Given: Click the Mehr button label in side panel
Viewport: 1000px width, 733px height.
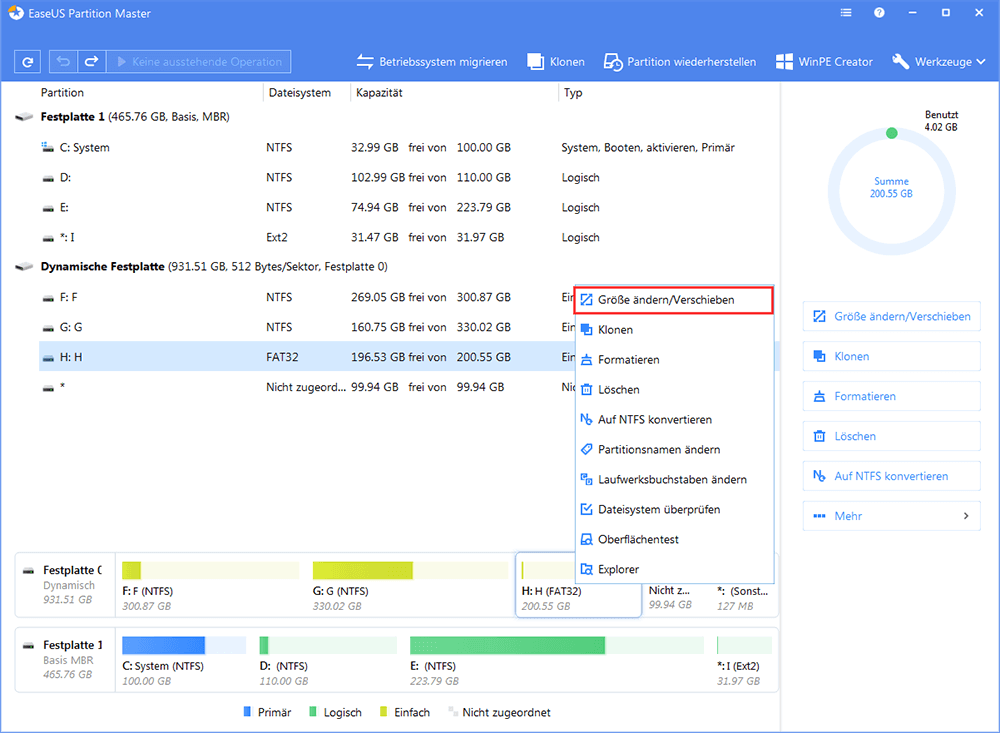Looking at the screenshot, I should tap(848, 516).
